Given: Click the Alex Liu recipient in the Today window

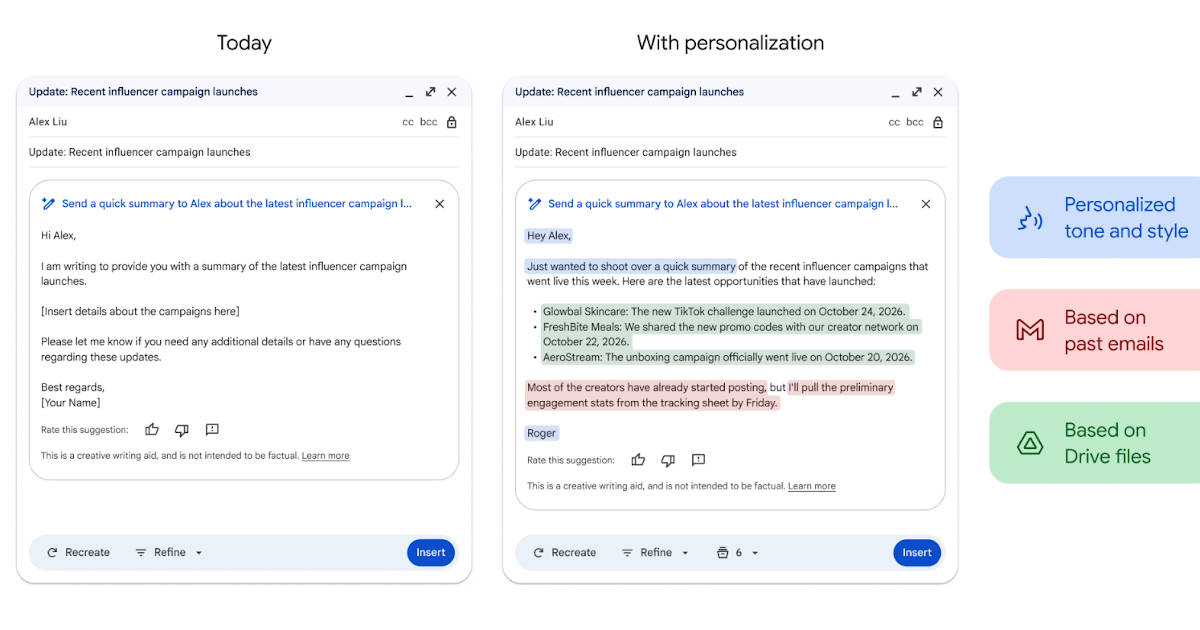Looking at the screenshot, I should tap(48, 122).
